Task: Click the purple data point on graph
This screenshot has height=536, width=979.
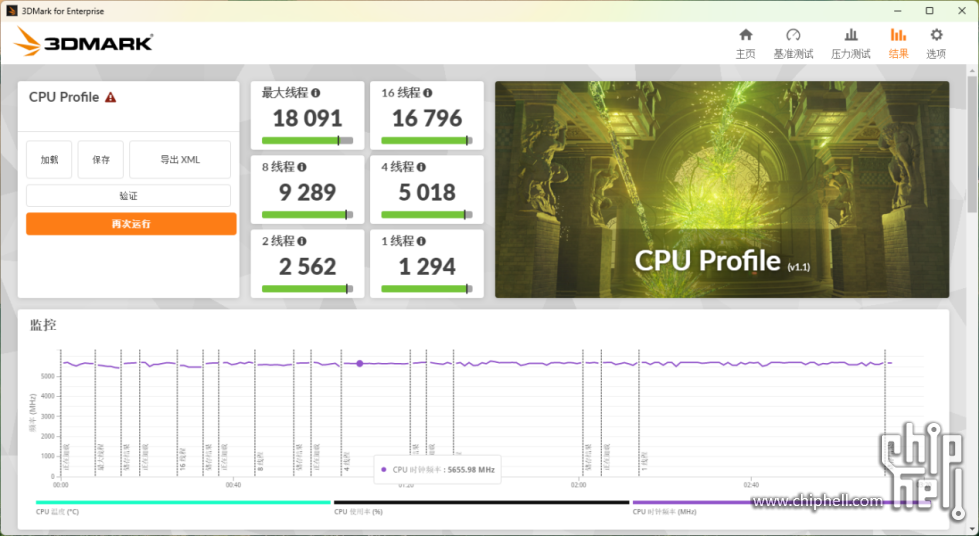Action: [360, 363]
